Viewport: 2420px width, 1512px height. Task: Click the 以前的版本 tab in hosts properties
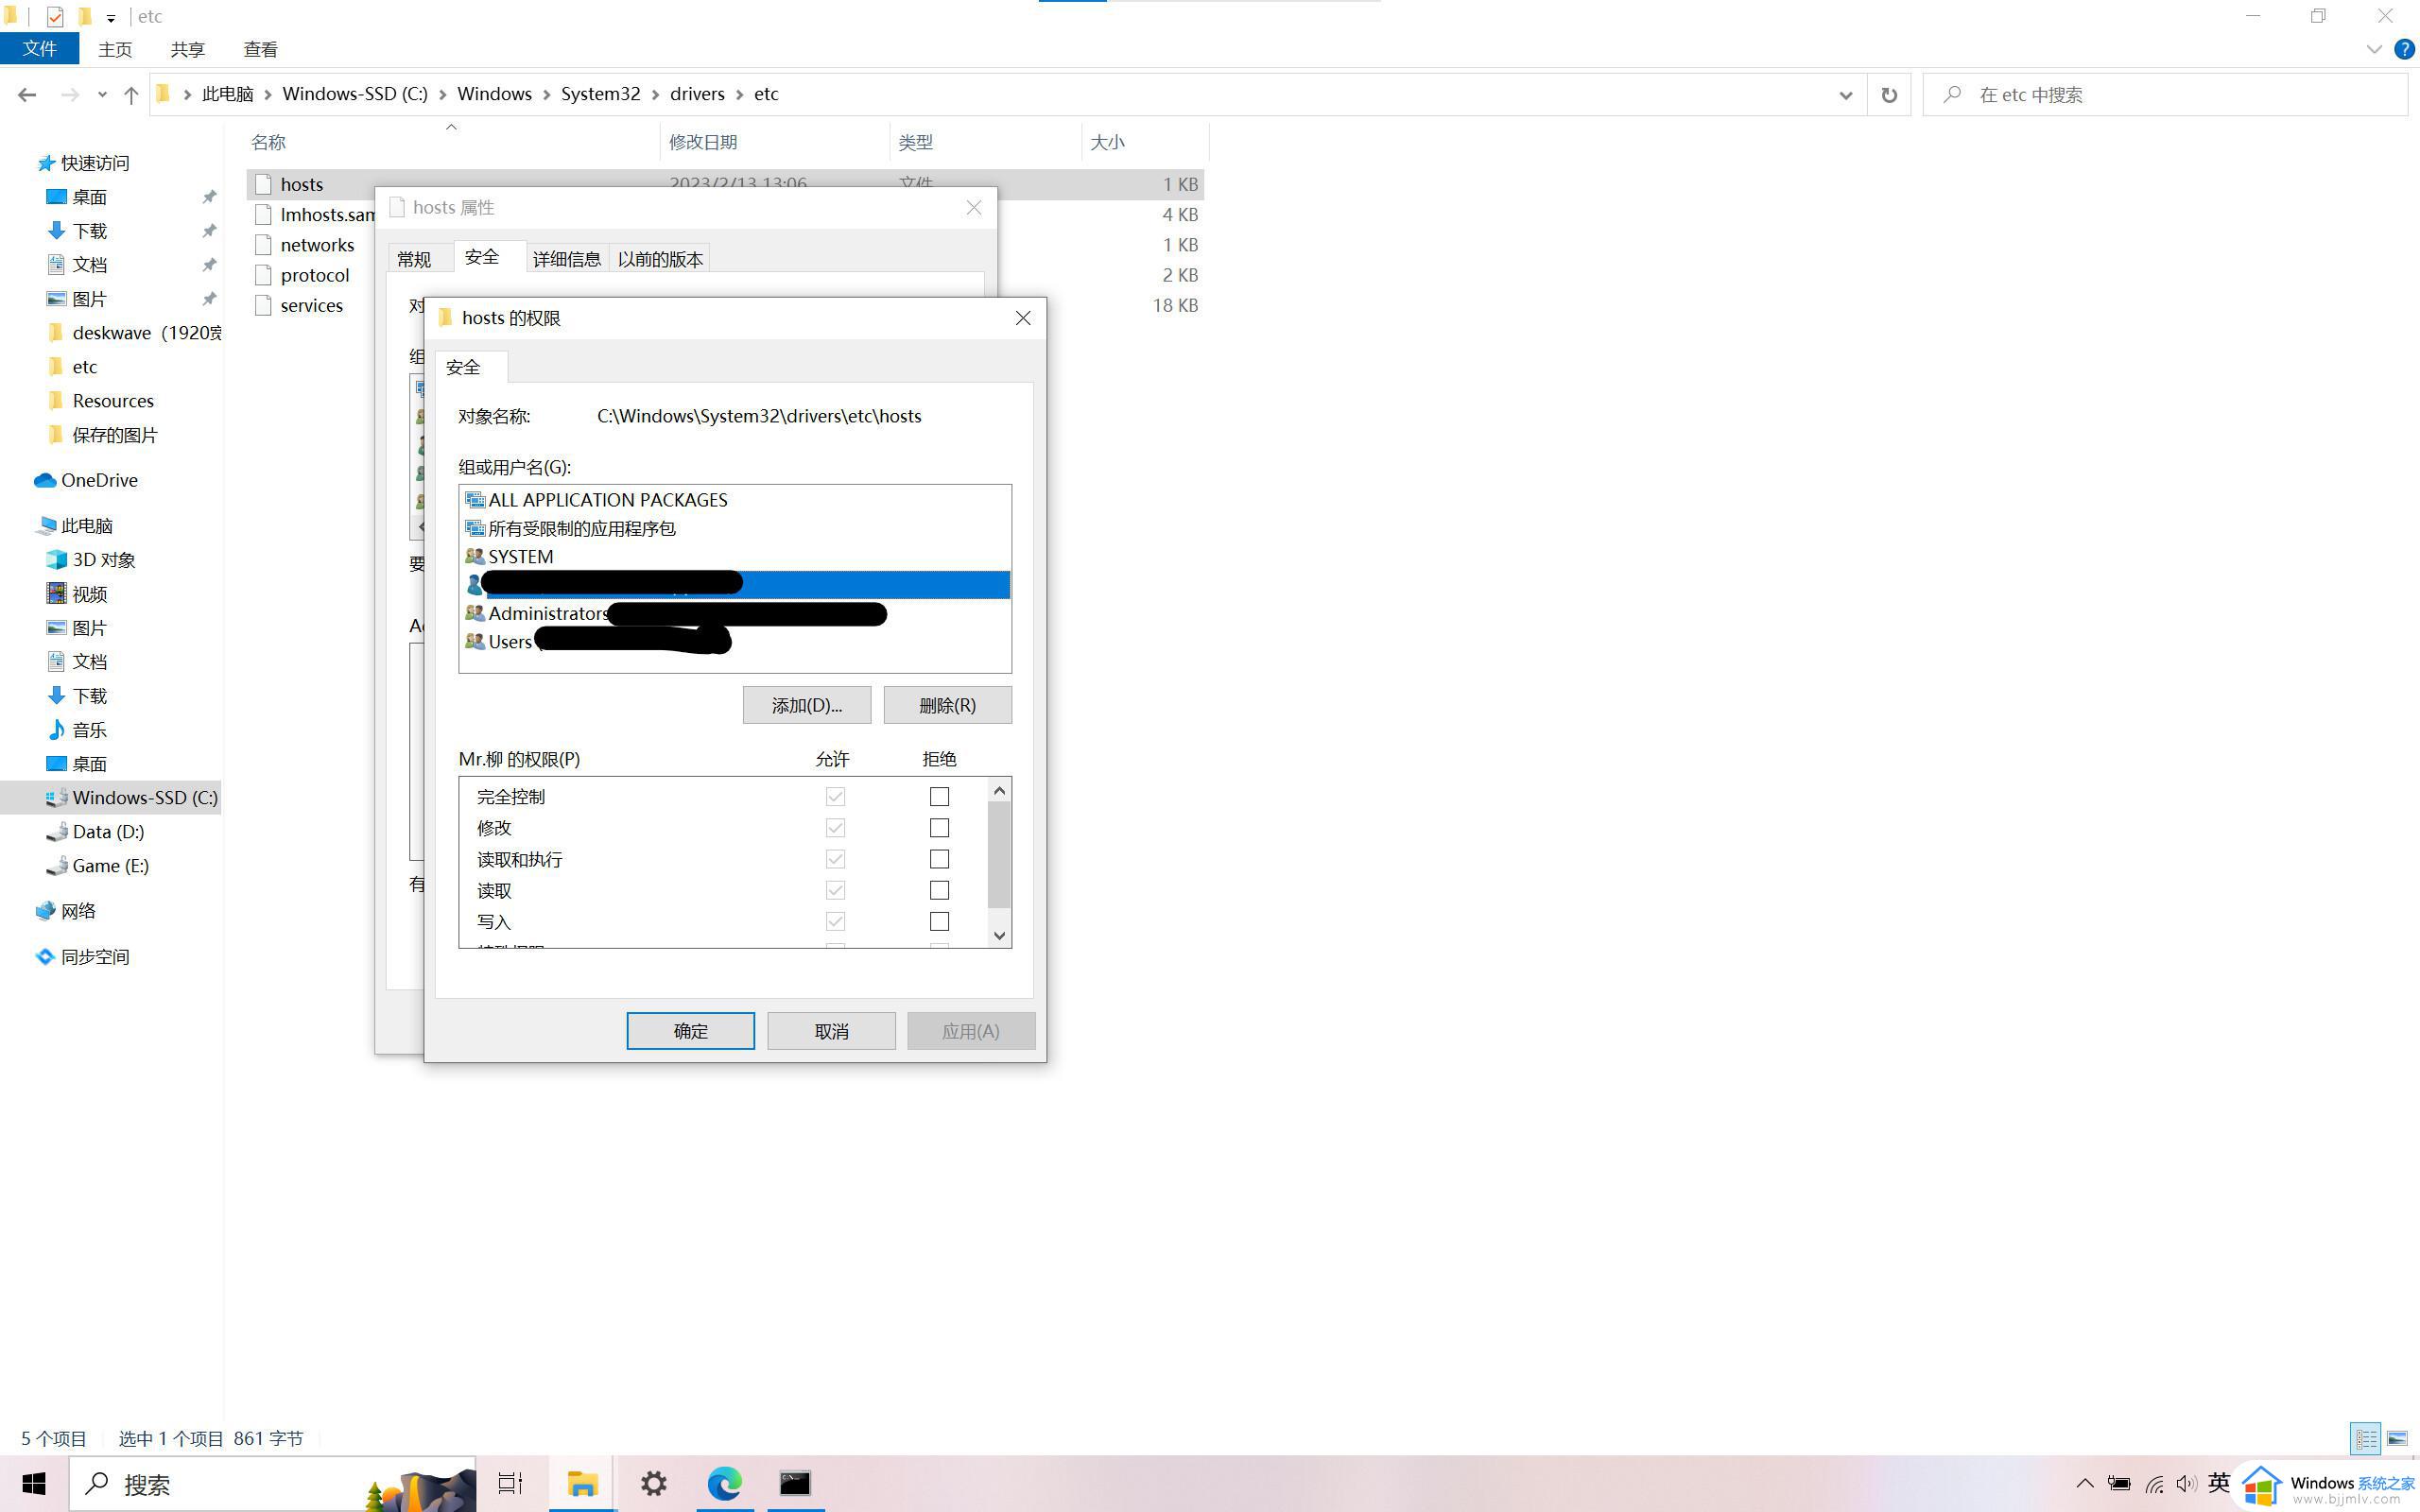tap(659, 258)
